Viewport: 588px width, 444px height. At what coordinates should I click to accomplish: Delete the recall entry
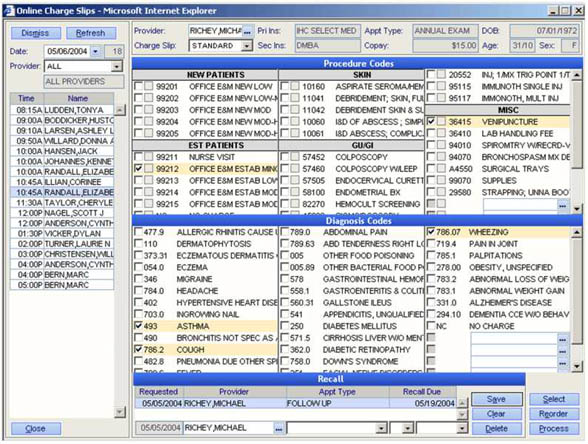(x=496, y=428)
